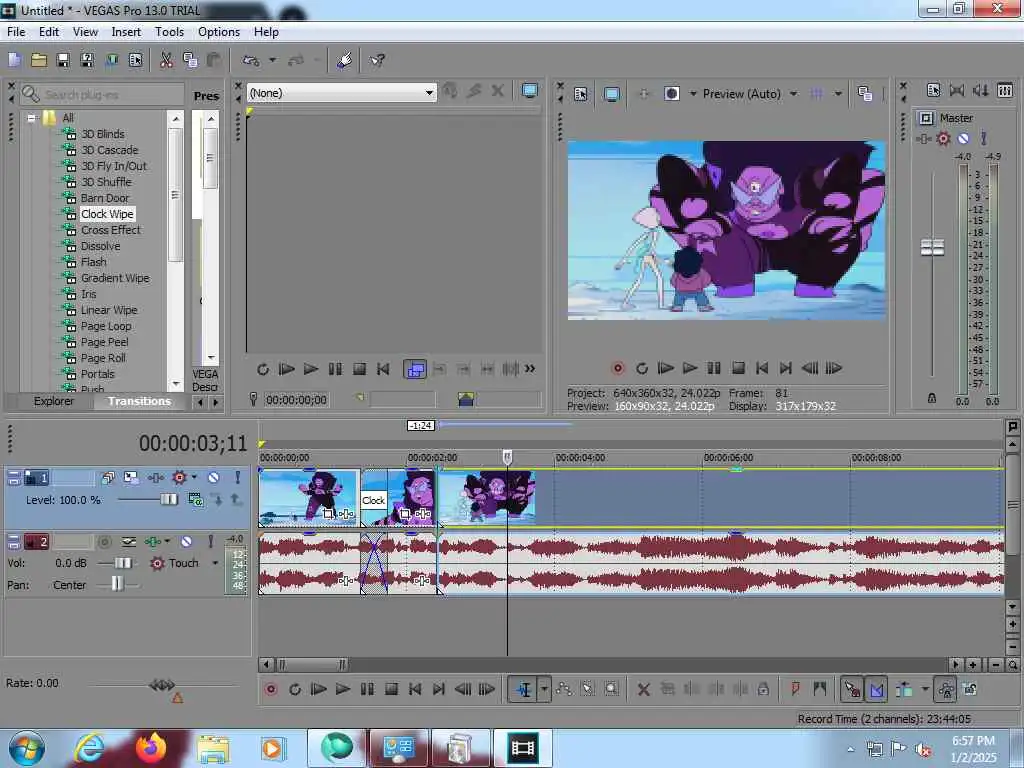This screenshot has width=1024, height=768.
Task: Toggle Master bus mute icon
Action: (963, 138)
